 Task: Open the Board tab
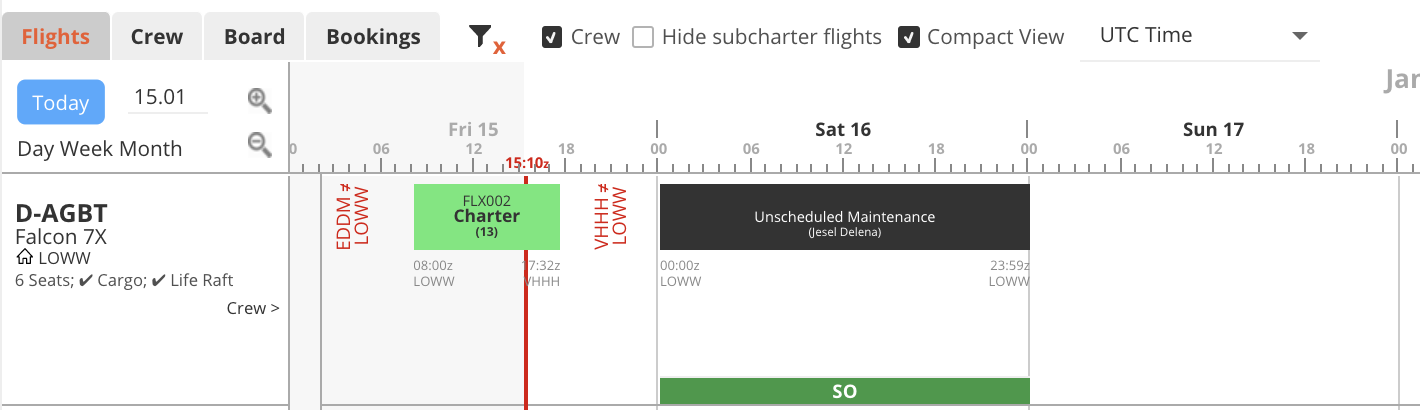coord(254,37)
